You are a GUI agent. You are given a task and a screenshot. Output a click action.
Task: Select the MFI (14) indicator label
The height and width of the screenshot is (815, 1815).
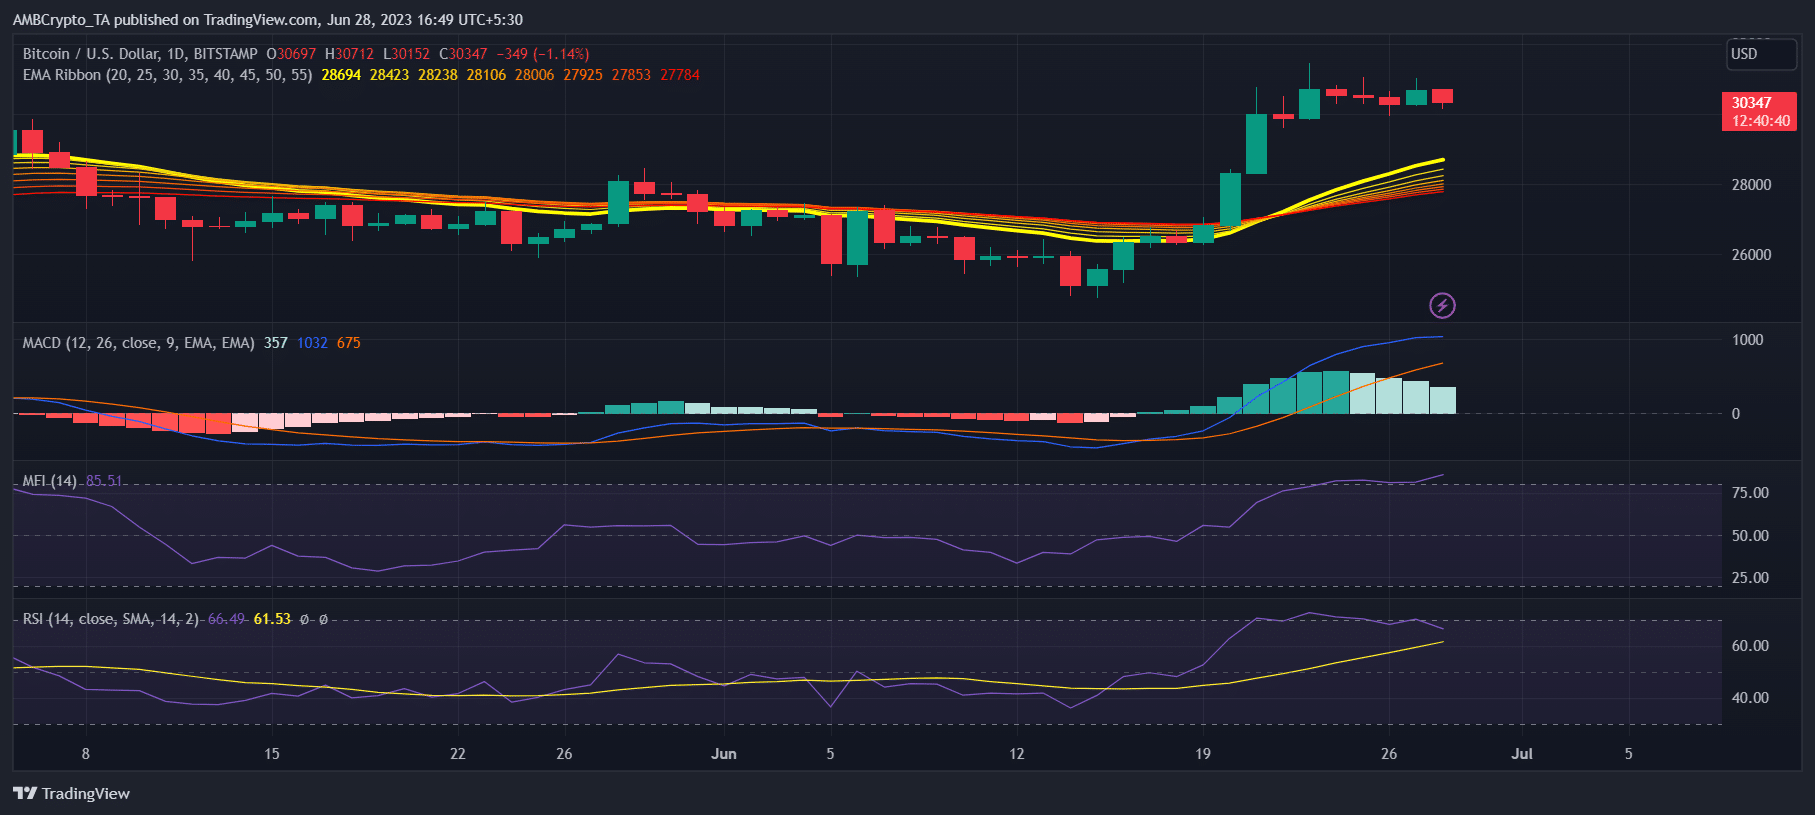(50, 481)
